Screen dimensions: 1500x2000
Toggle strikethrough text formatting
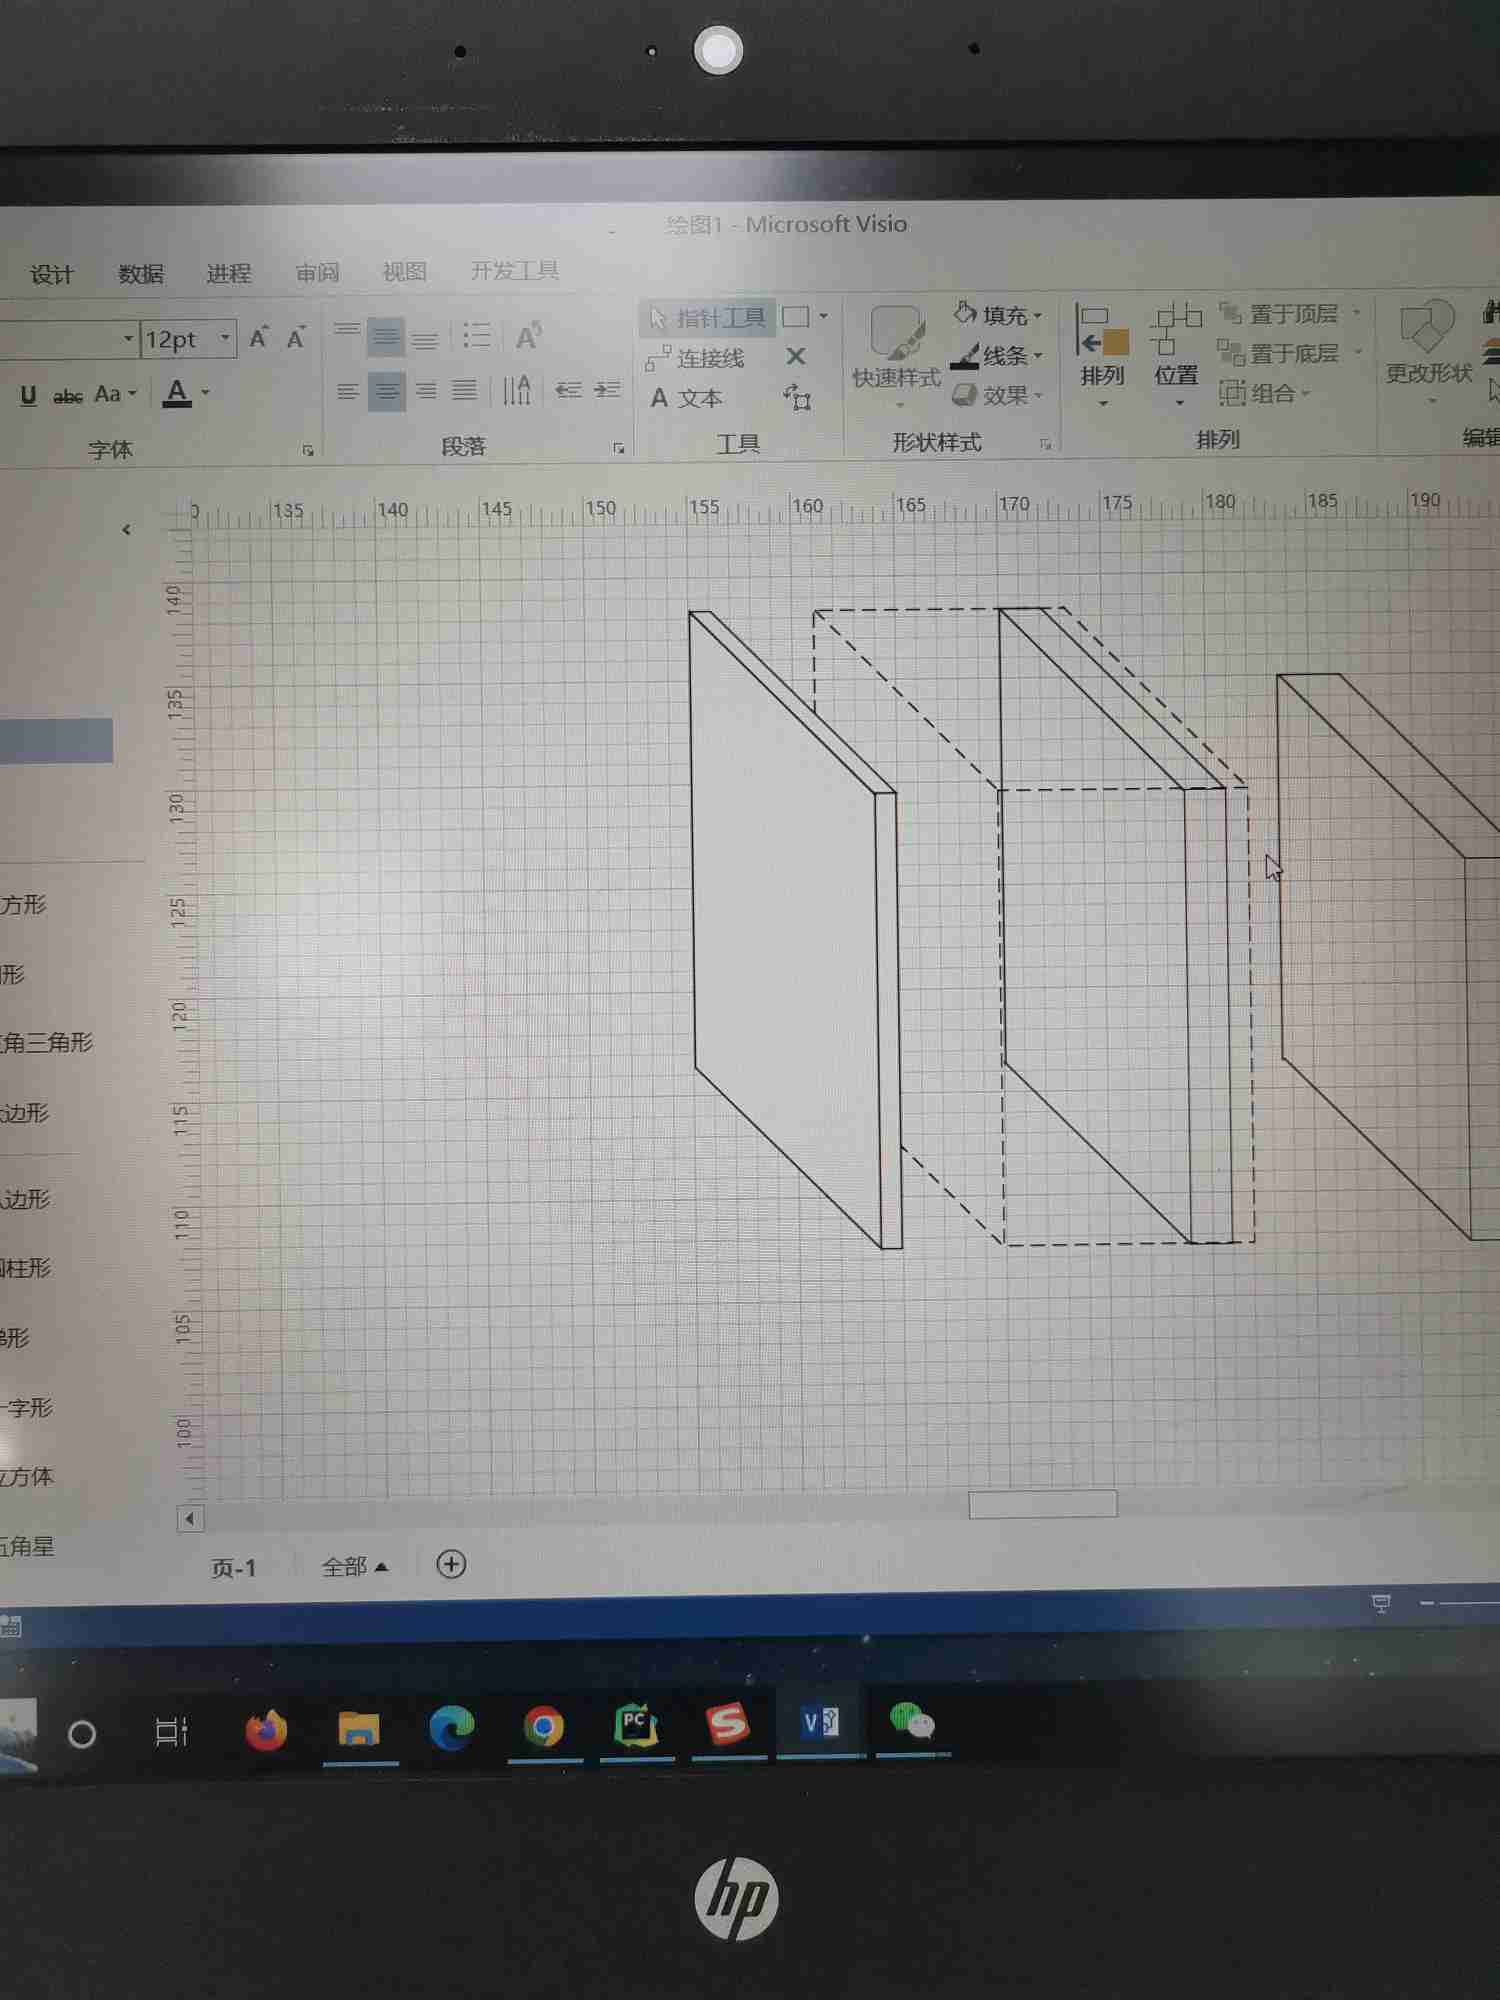68,396
